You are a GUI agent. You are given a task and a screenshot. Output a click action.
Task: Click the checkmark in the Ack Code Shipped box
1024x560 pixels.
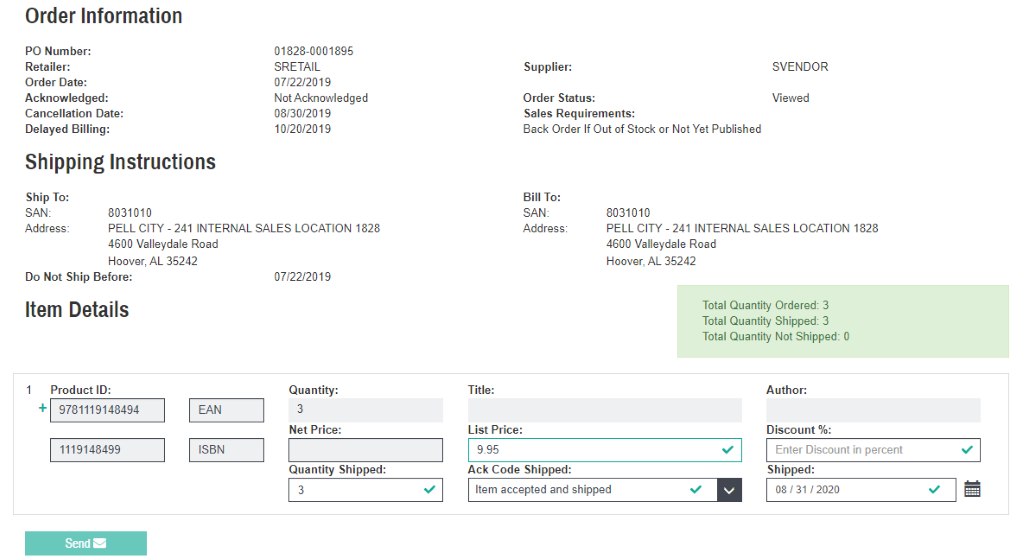click(696, 490)
